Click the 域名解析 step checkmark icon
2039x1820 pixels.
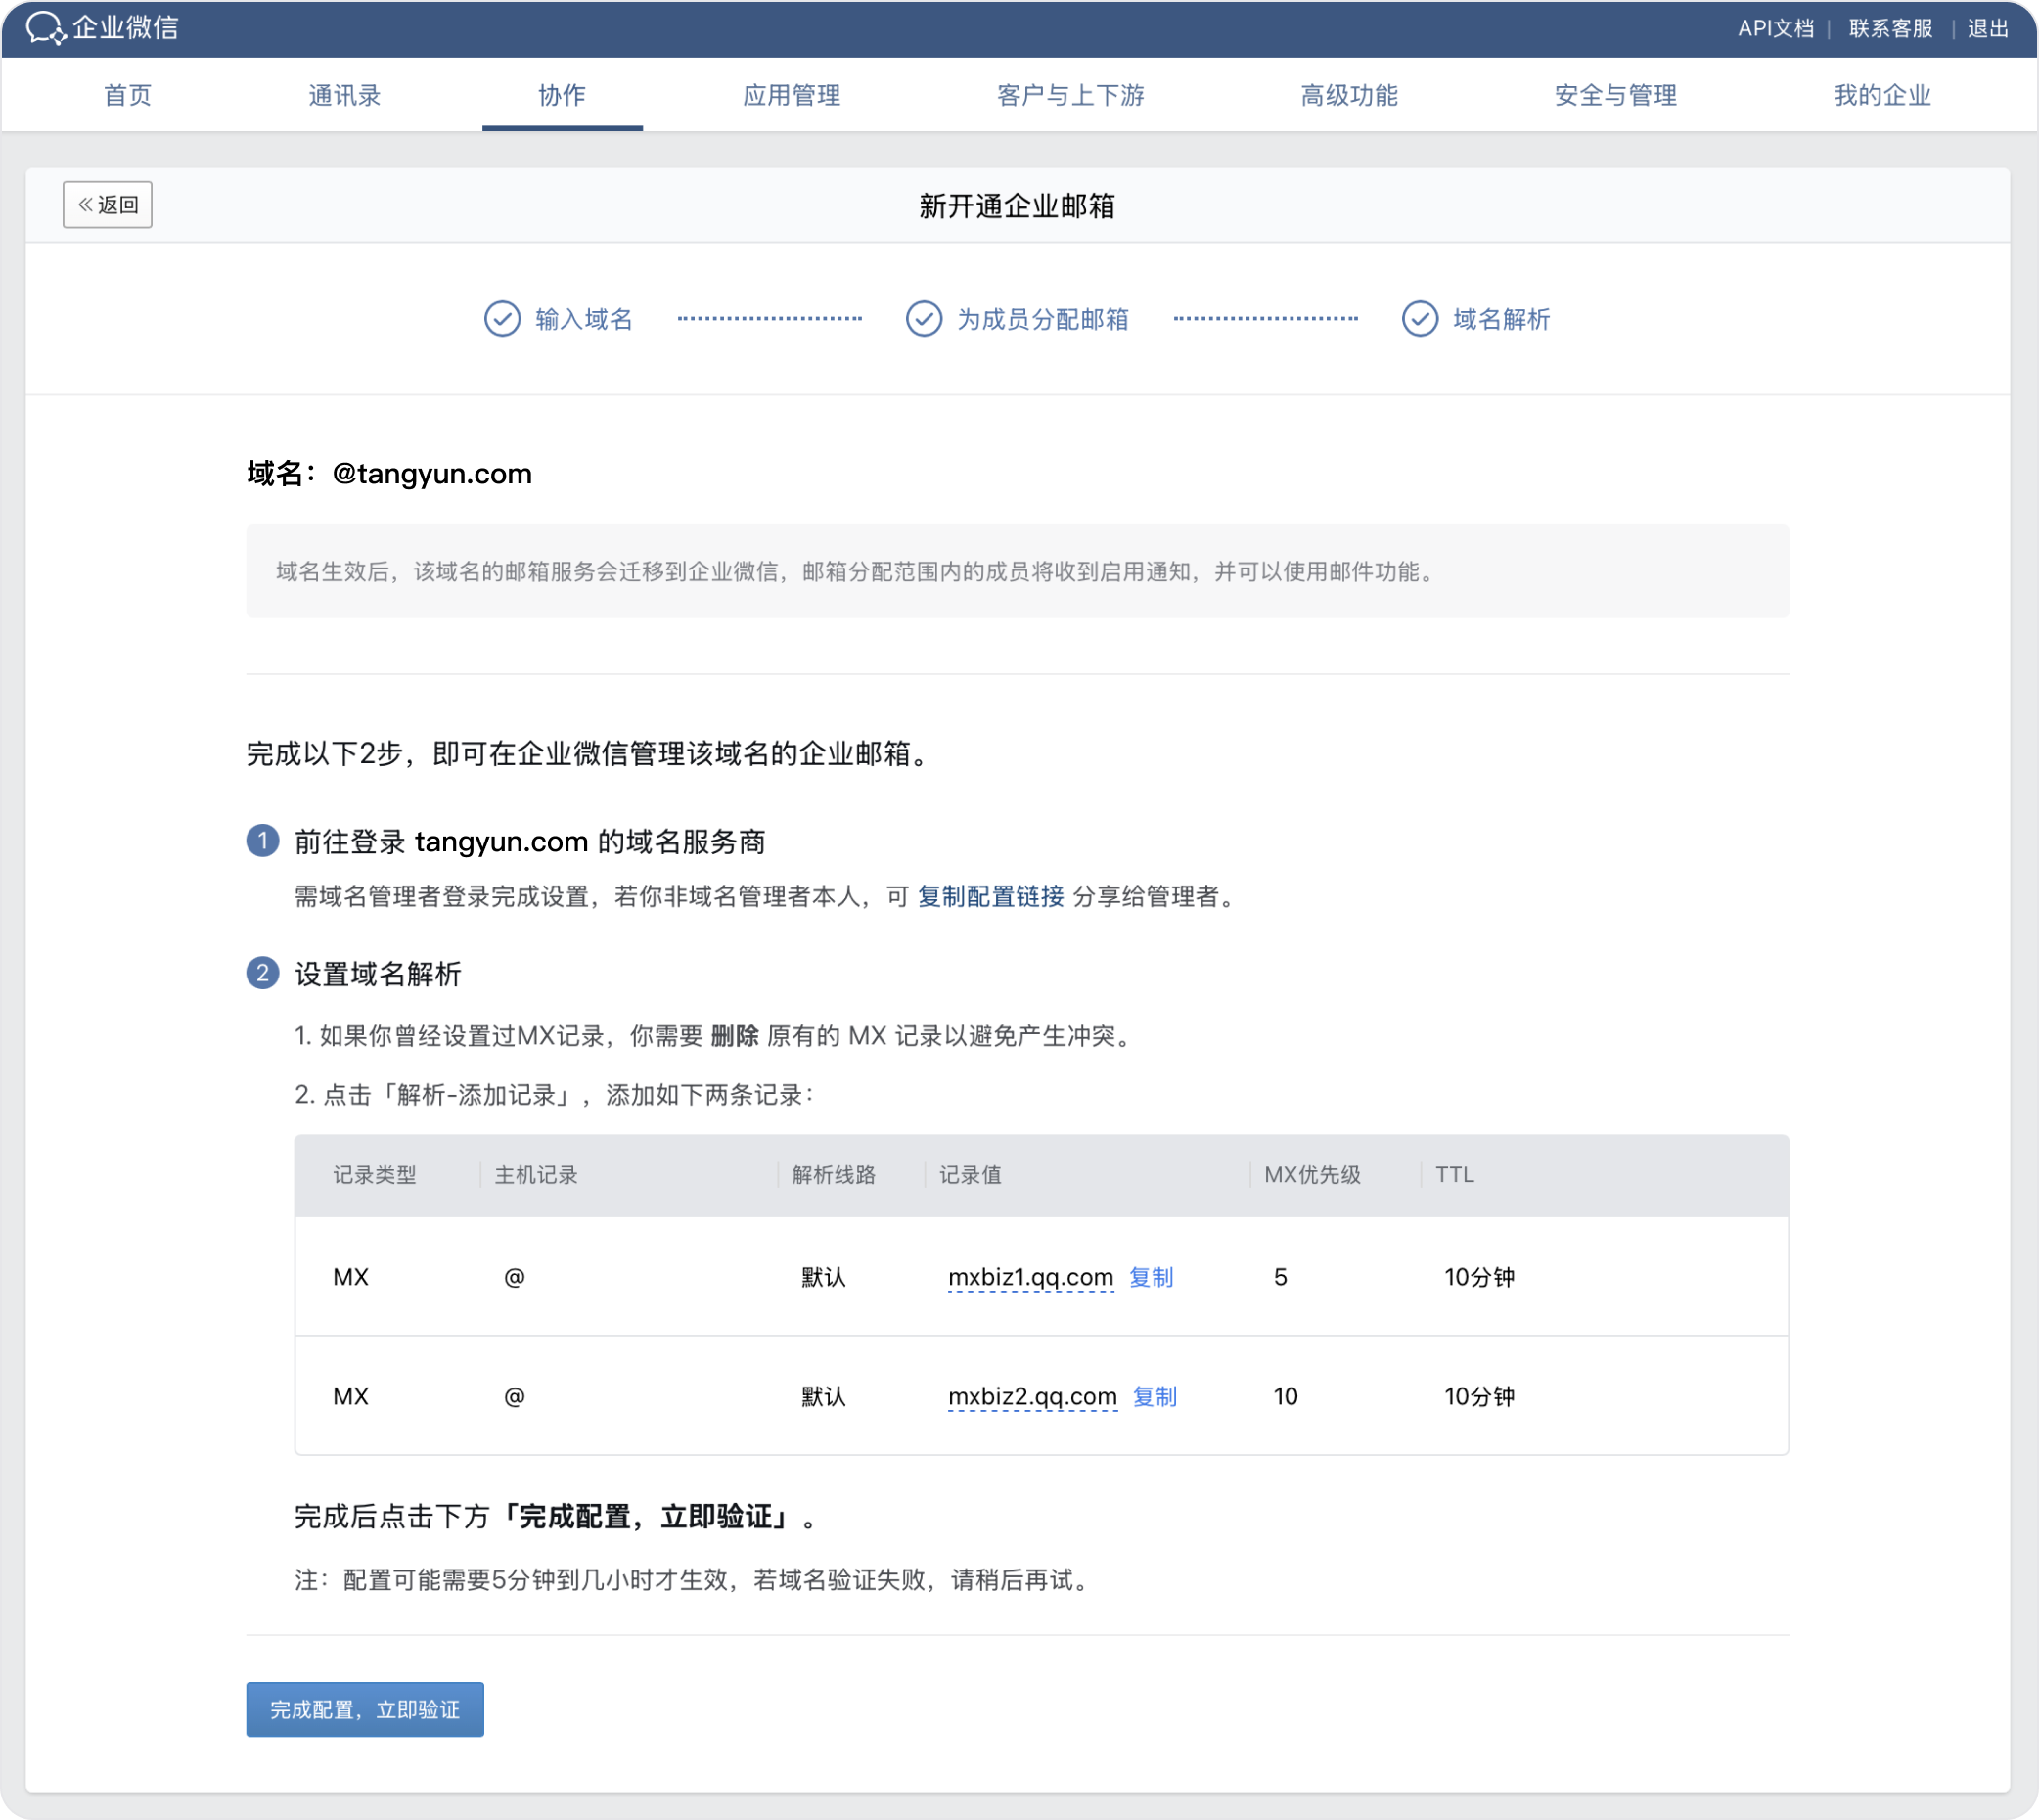pos(1419,319)
